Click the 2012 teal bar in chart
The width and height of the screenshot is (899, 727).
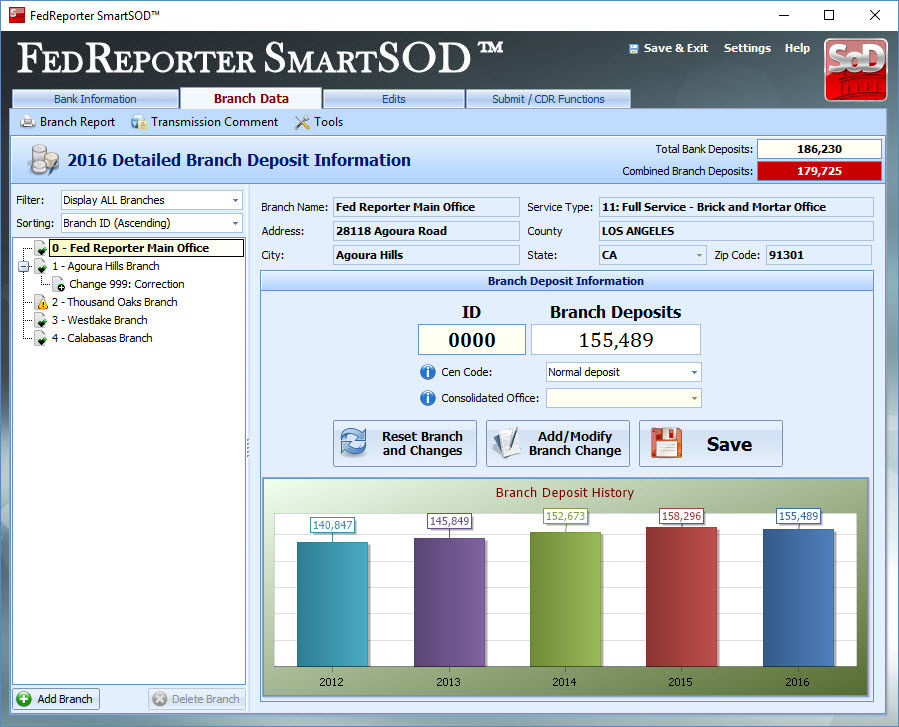pos(333,604)
